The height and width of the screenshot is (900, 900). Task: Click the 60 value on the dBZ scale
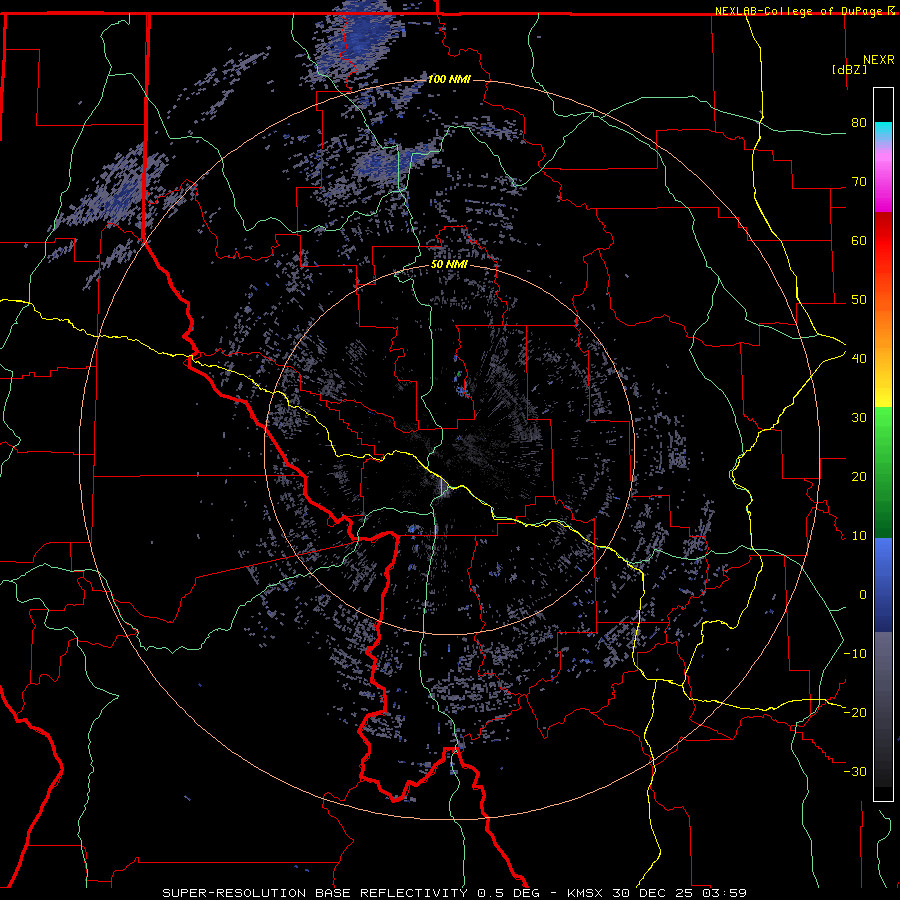point(859,240)
